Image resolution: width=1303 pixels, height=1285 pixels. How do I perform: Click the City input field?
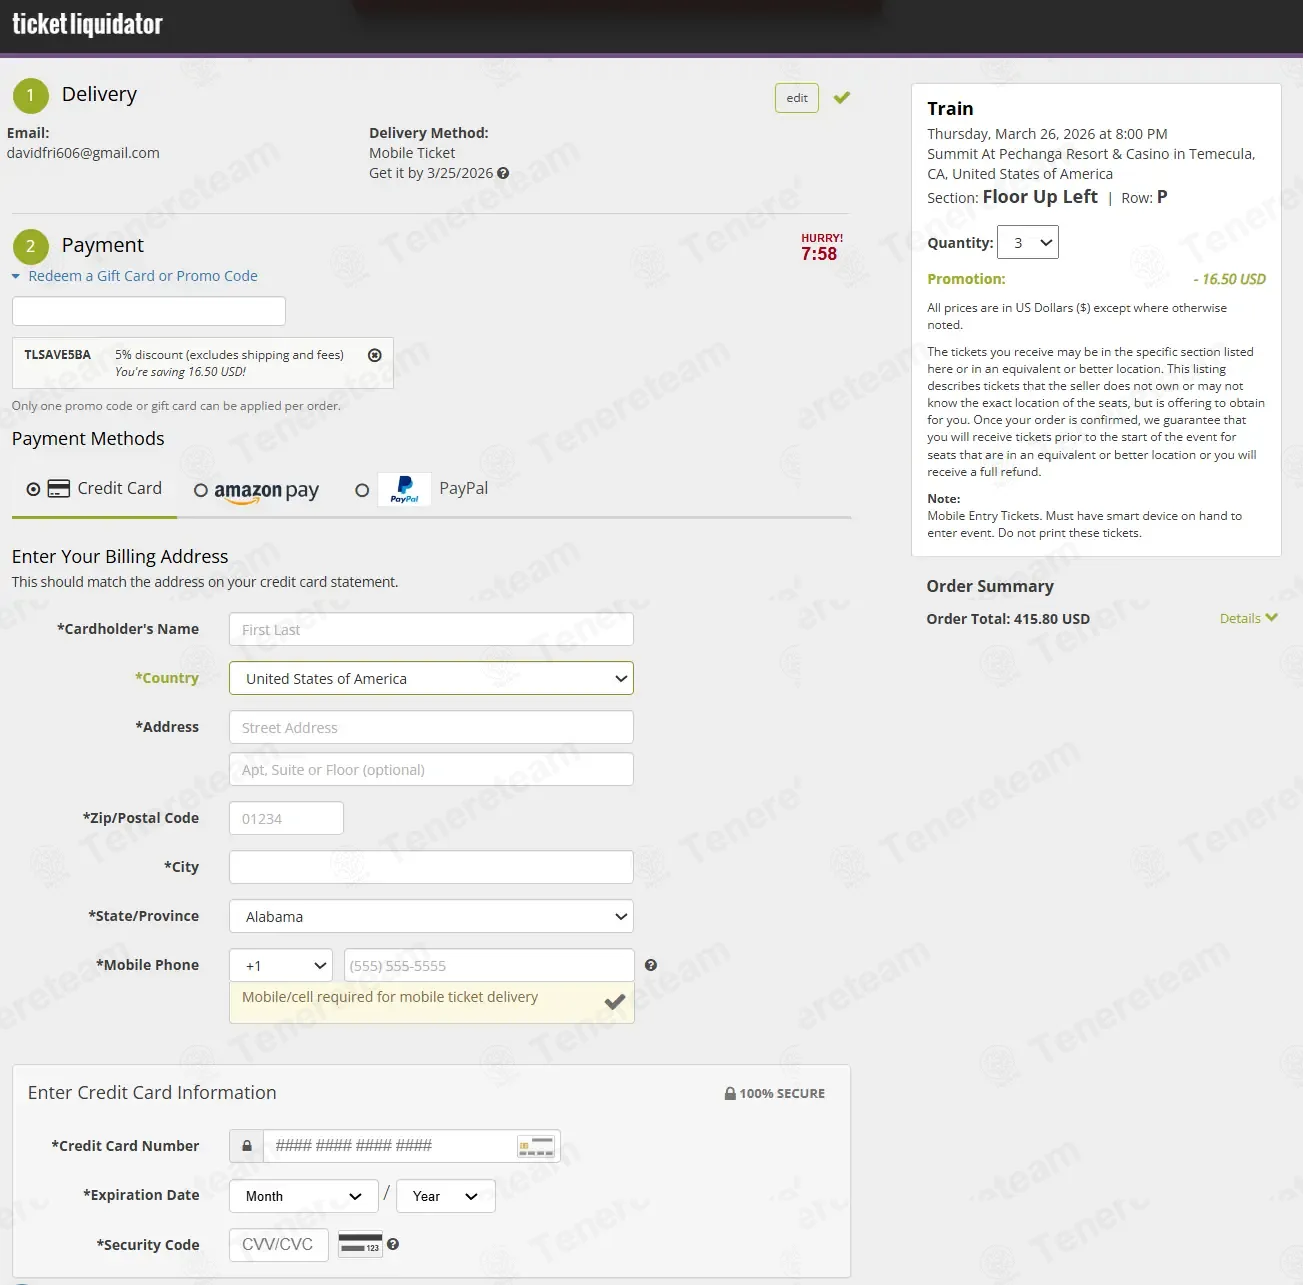tap(431, 867)
